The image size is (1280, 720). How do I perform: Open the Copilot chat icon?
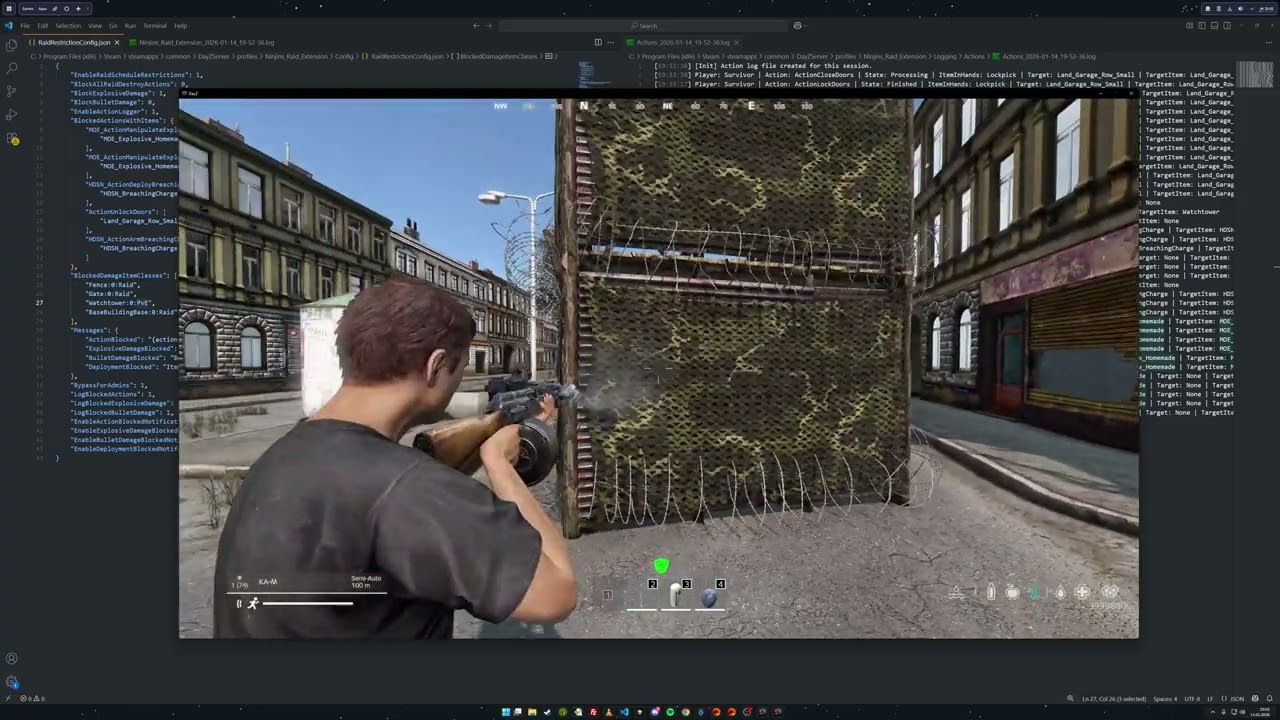797,25
